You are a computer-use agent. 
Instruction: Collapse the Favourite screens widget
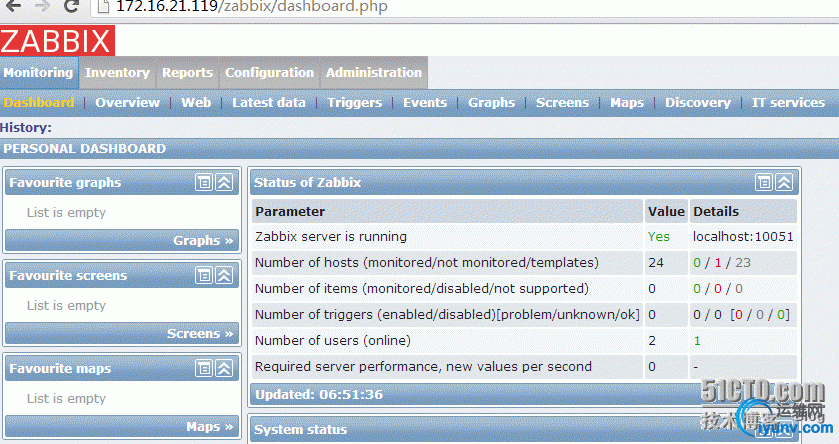point(224,275)
